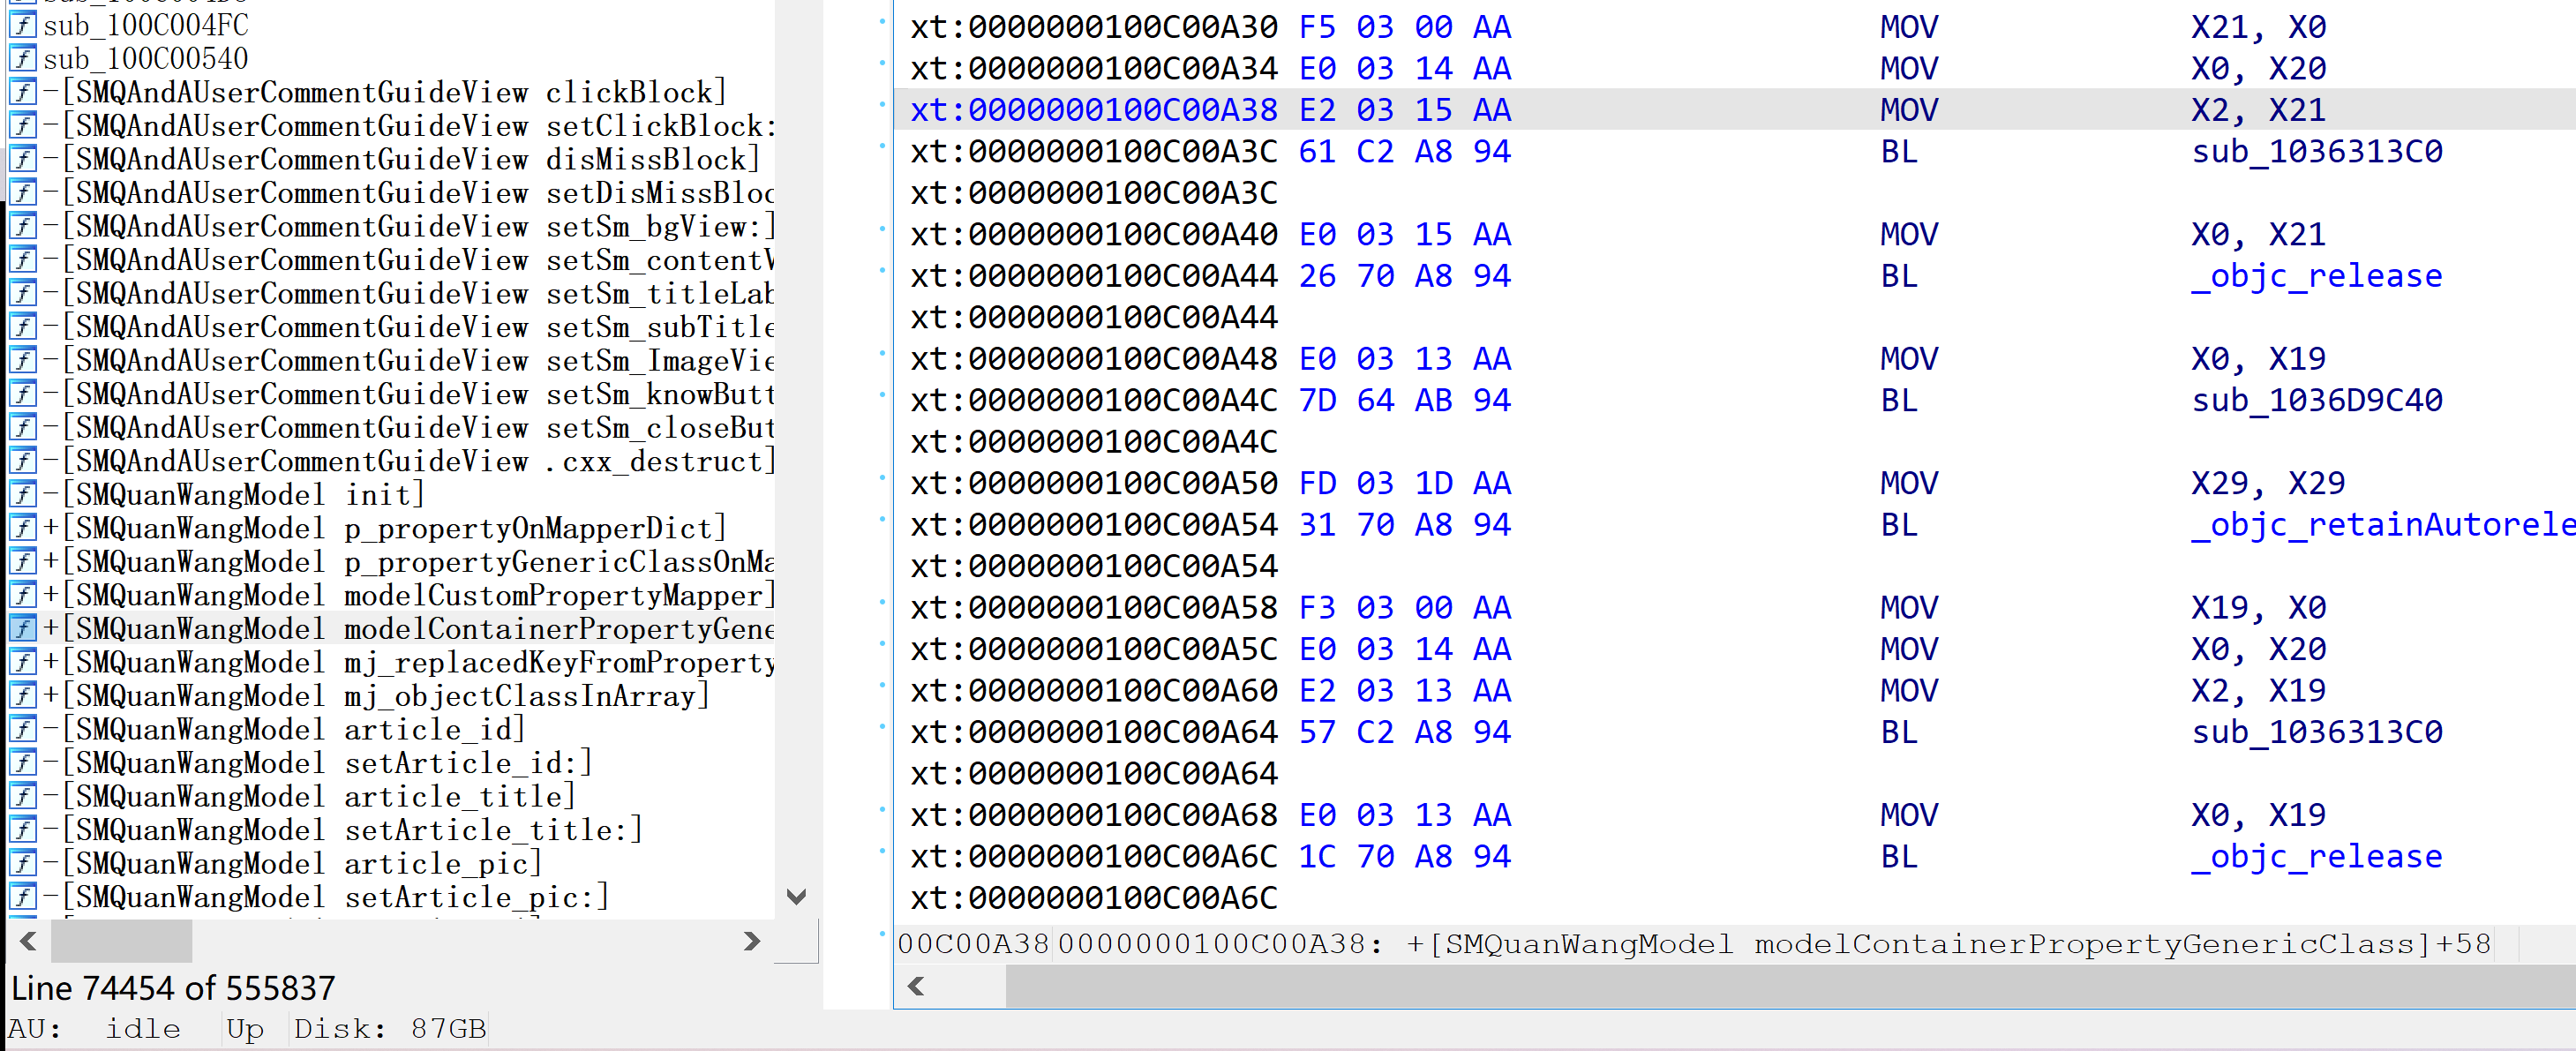Click horizontal scrollbar thumb in functions pane
The image size is (2576, 1051).
coord(121,941)
